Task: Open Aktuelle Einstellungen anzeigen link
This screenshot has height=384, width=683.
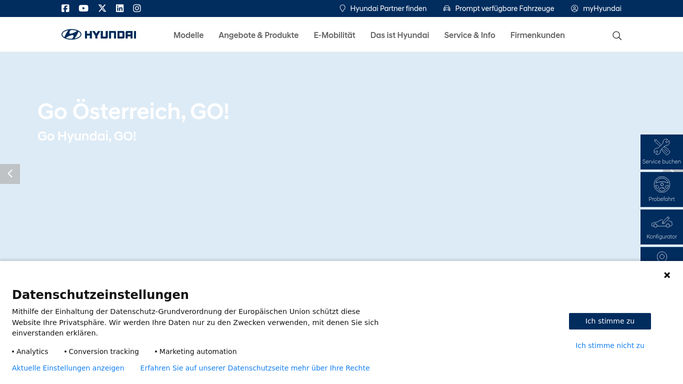Action: click(68, 368)
